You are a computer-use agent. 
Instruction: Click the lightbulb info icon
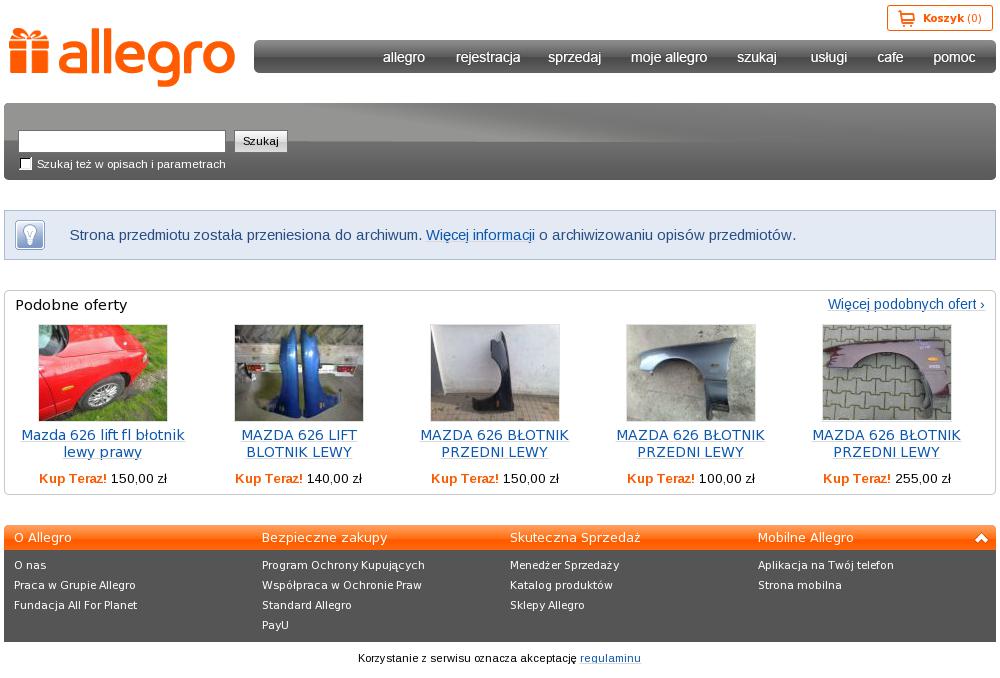(30, 235)
